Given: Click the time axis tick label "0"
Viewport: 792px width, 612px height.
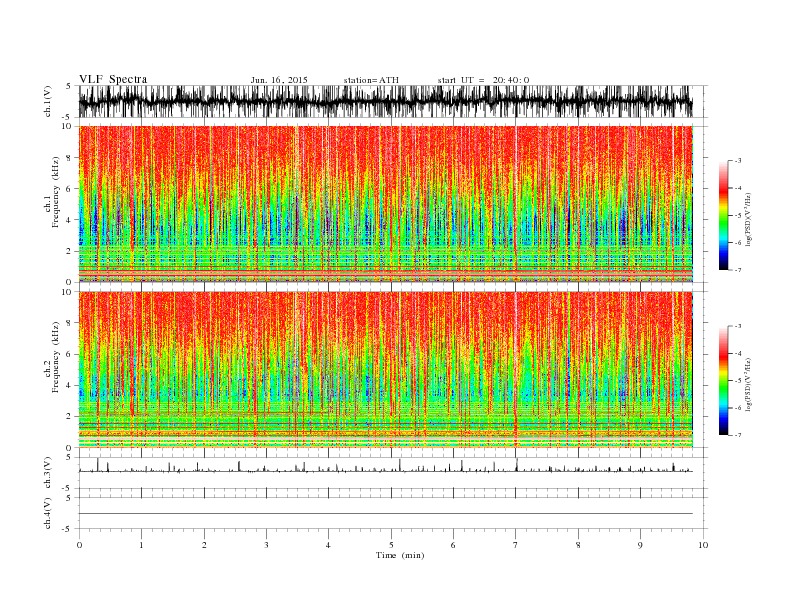Looking at the screenshot, I should (79, 545).
